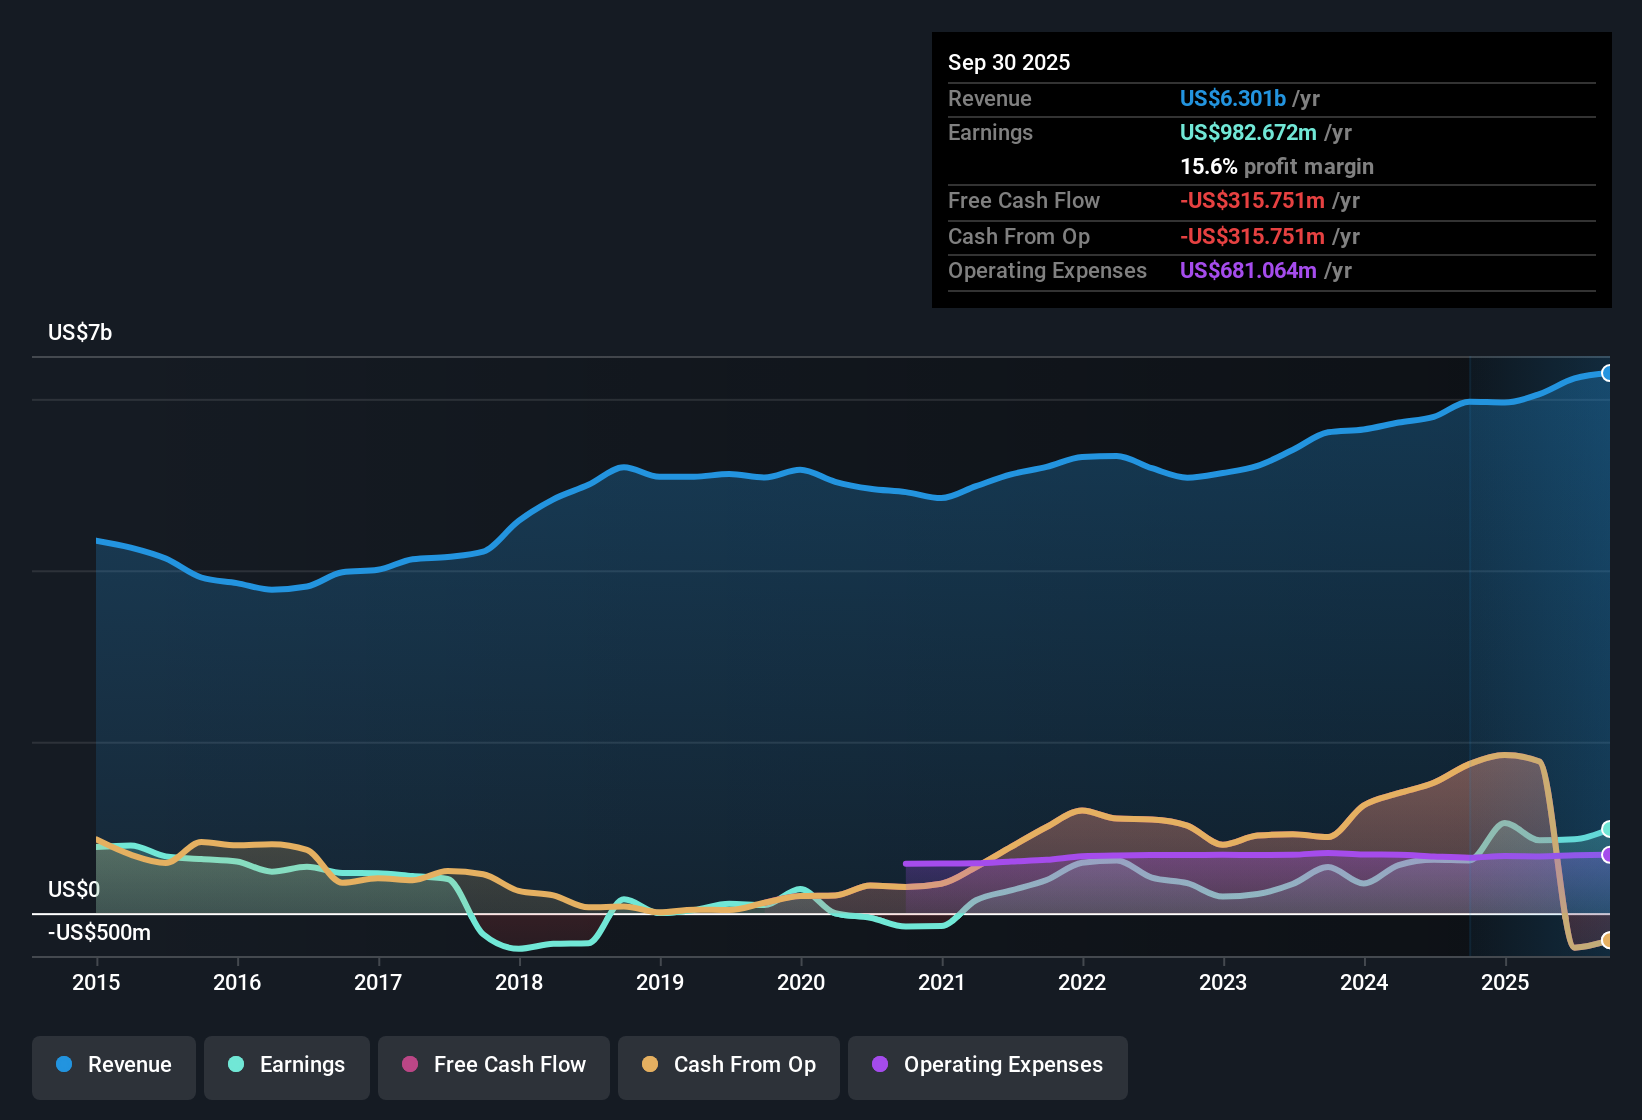1642x1120 pixels.
Task: Expand the Sep 30 2025 tooltip panel
Action: pyautogui.click(x=1009, y=62)
